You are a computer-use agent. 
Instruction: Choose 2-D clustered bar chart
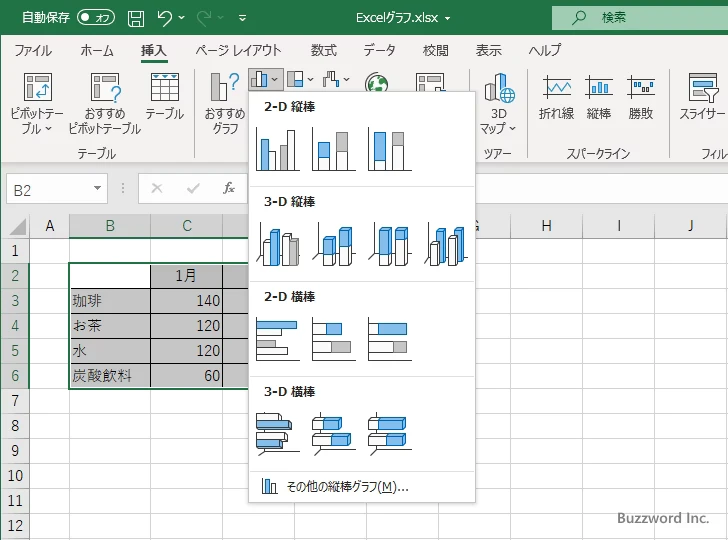(x=278, y=339)
